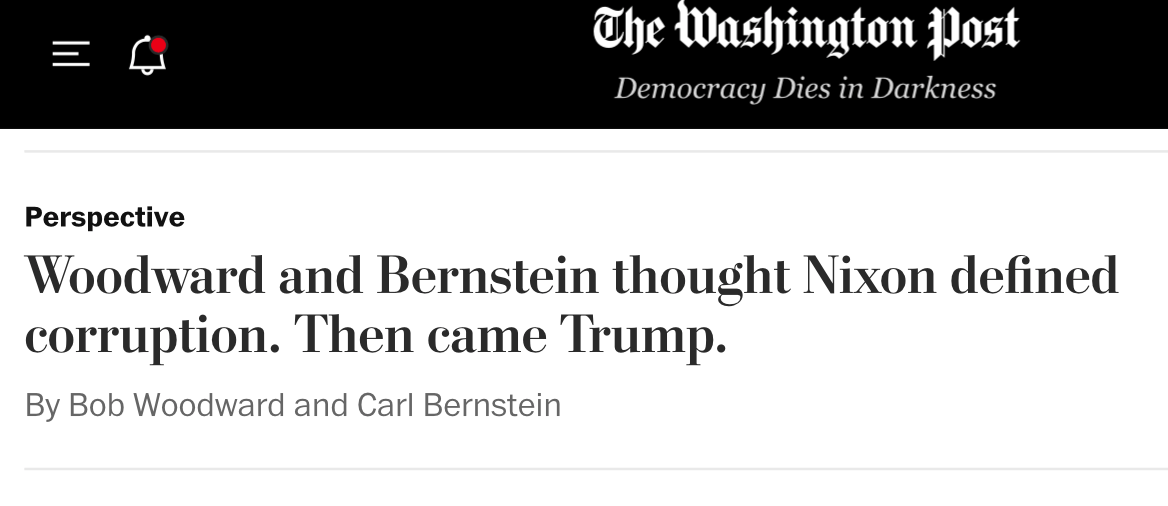Click the word "corruption." in the headline
Image resolution: width=1168 pixels, height=506 pixels.
152,336
